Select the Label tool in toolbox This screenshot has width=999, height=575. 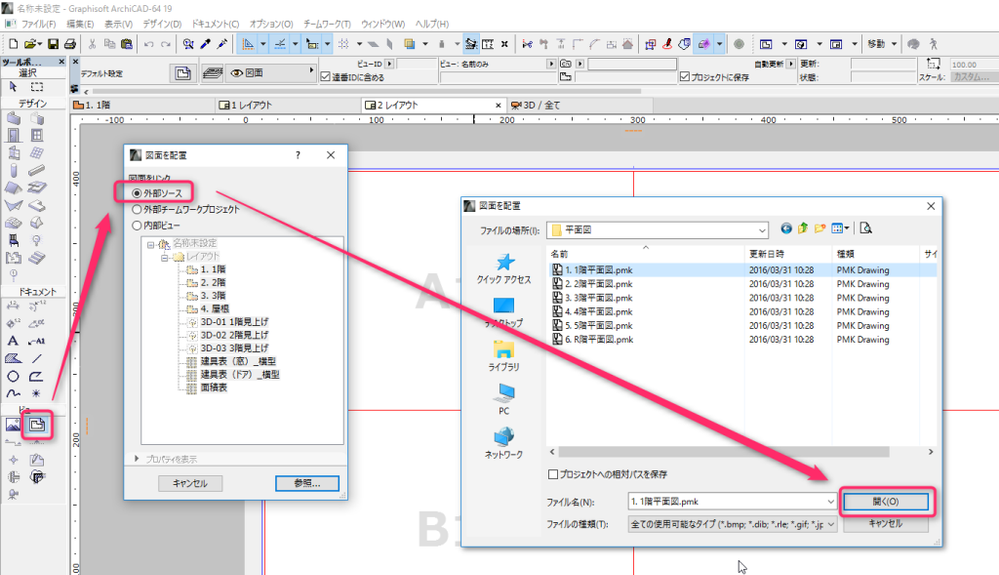point(36,341)
